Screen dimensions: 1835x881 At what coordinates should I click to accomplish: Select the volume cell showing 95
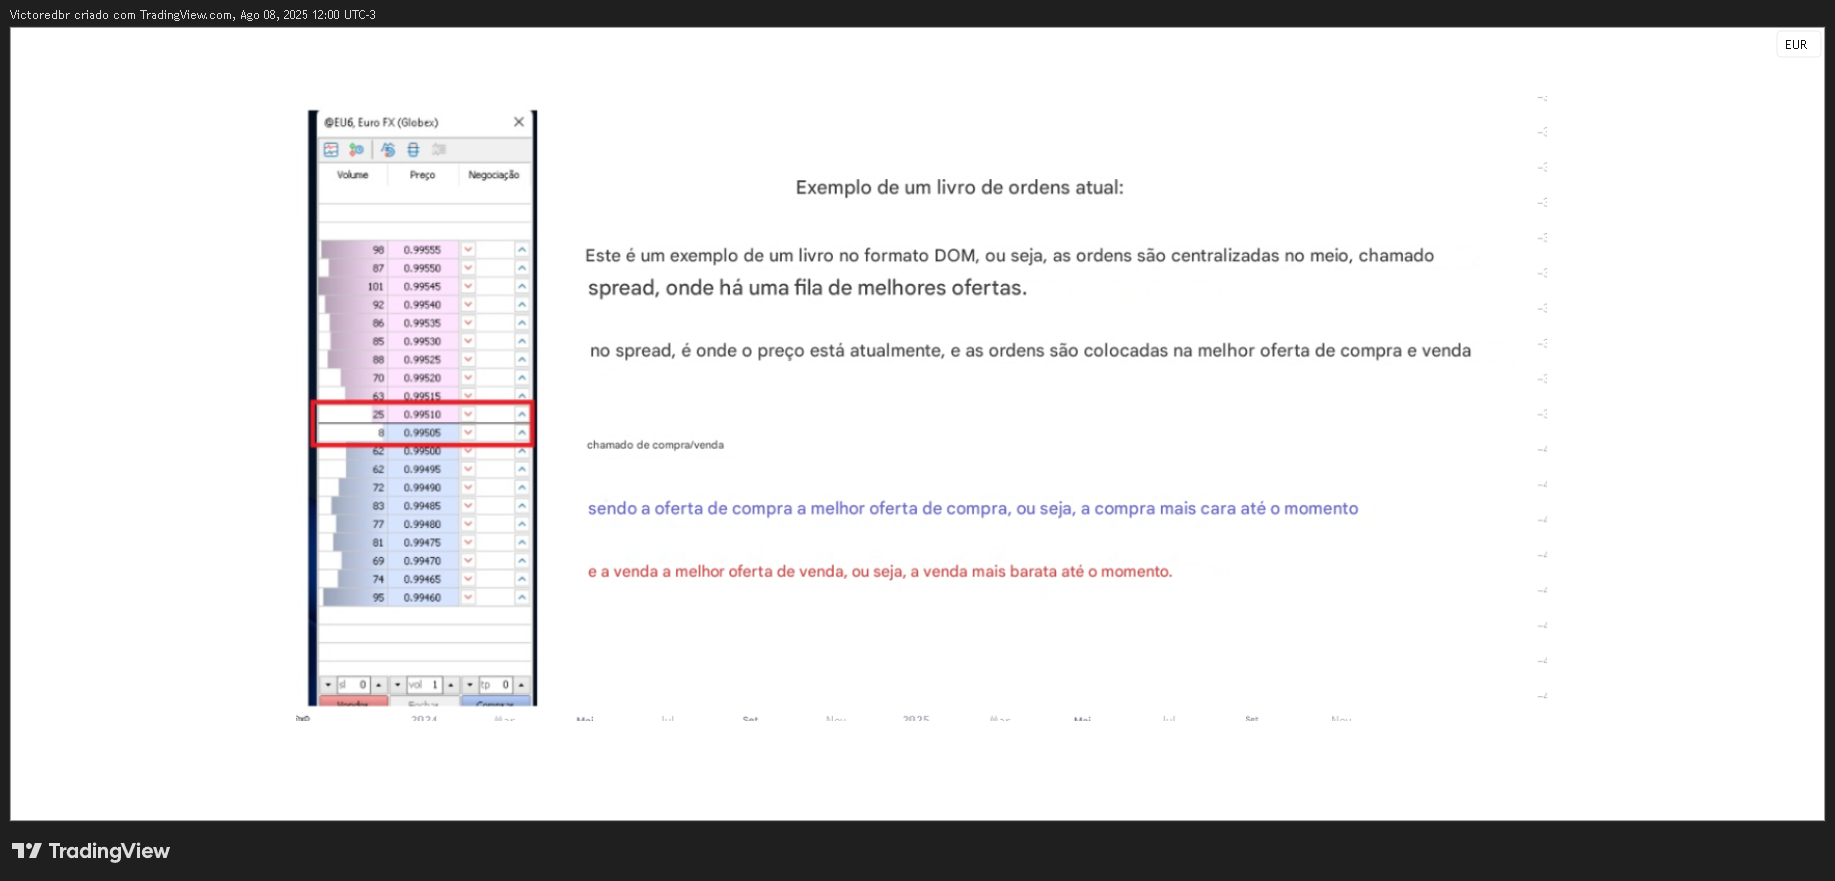353,597
